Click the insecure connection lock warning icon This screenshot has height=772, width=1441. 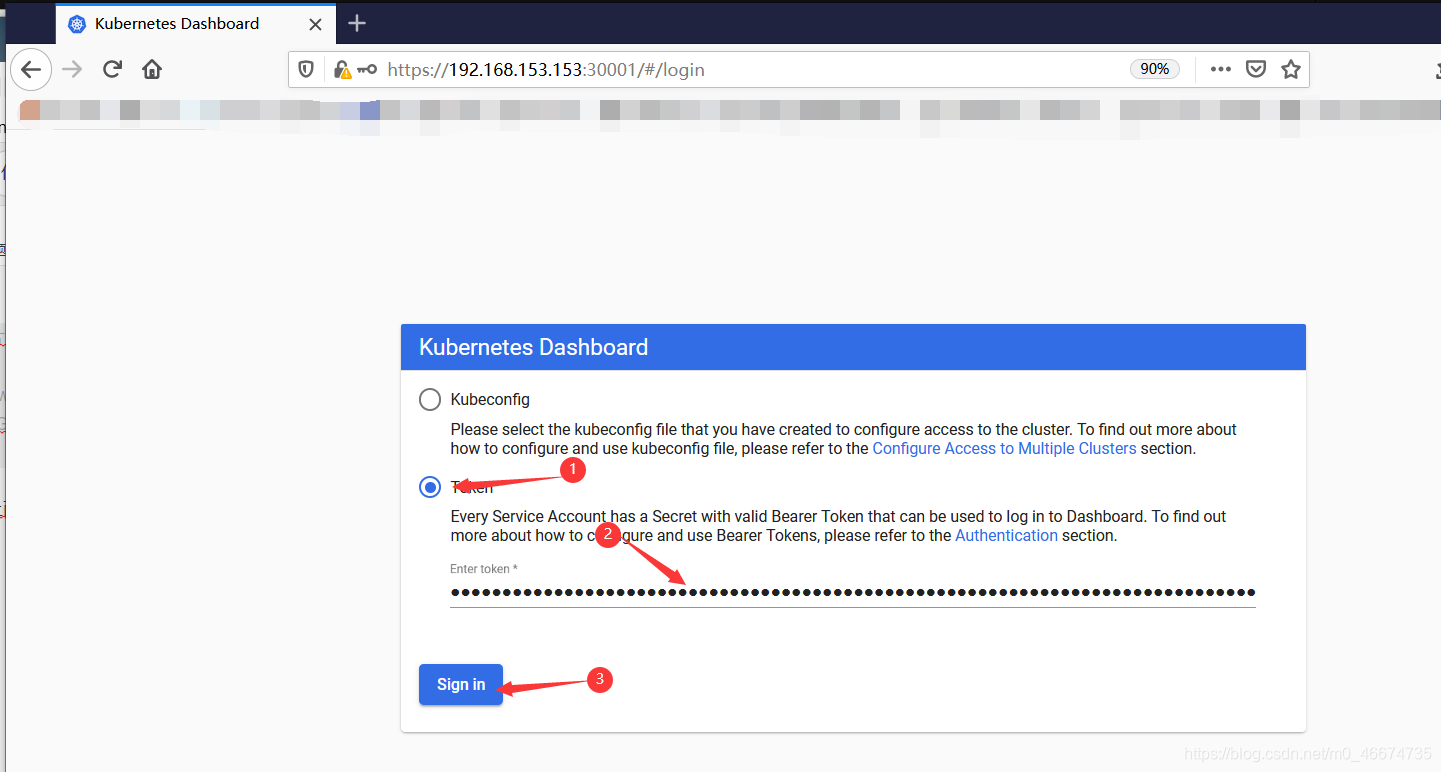[342, 69]
